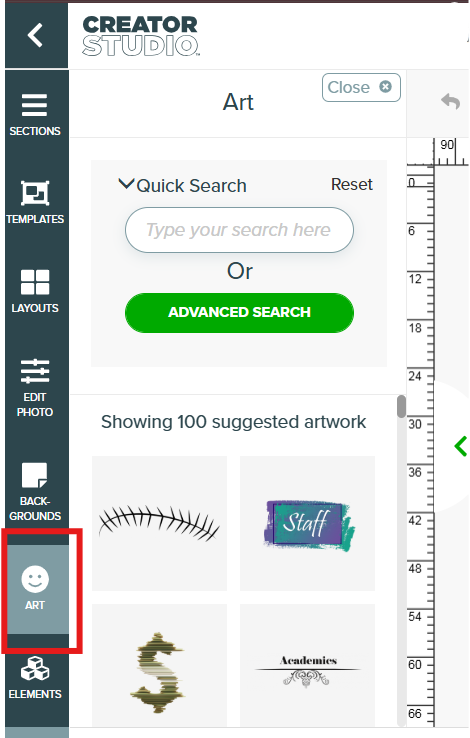The image size is (470, 738).
Task: Open the Templates panel
Action: pyautogui.click(x=35, y=202)
